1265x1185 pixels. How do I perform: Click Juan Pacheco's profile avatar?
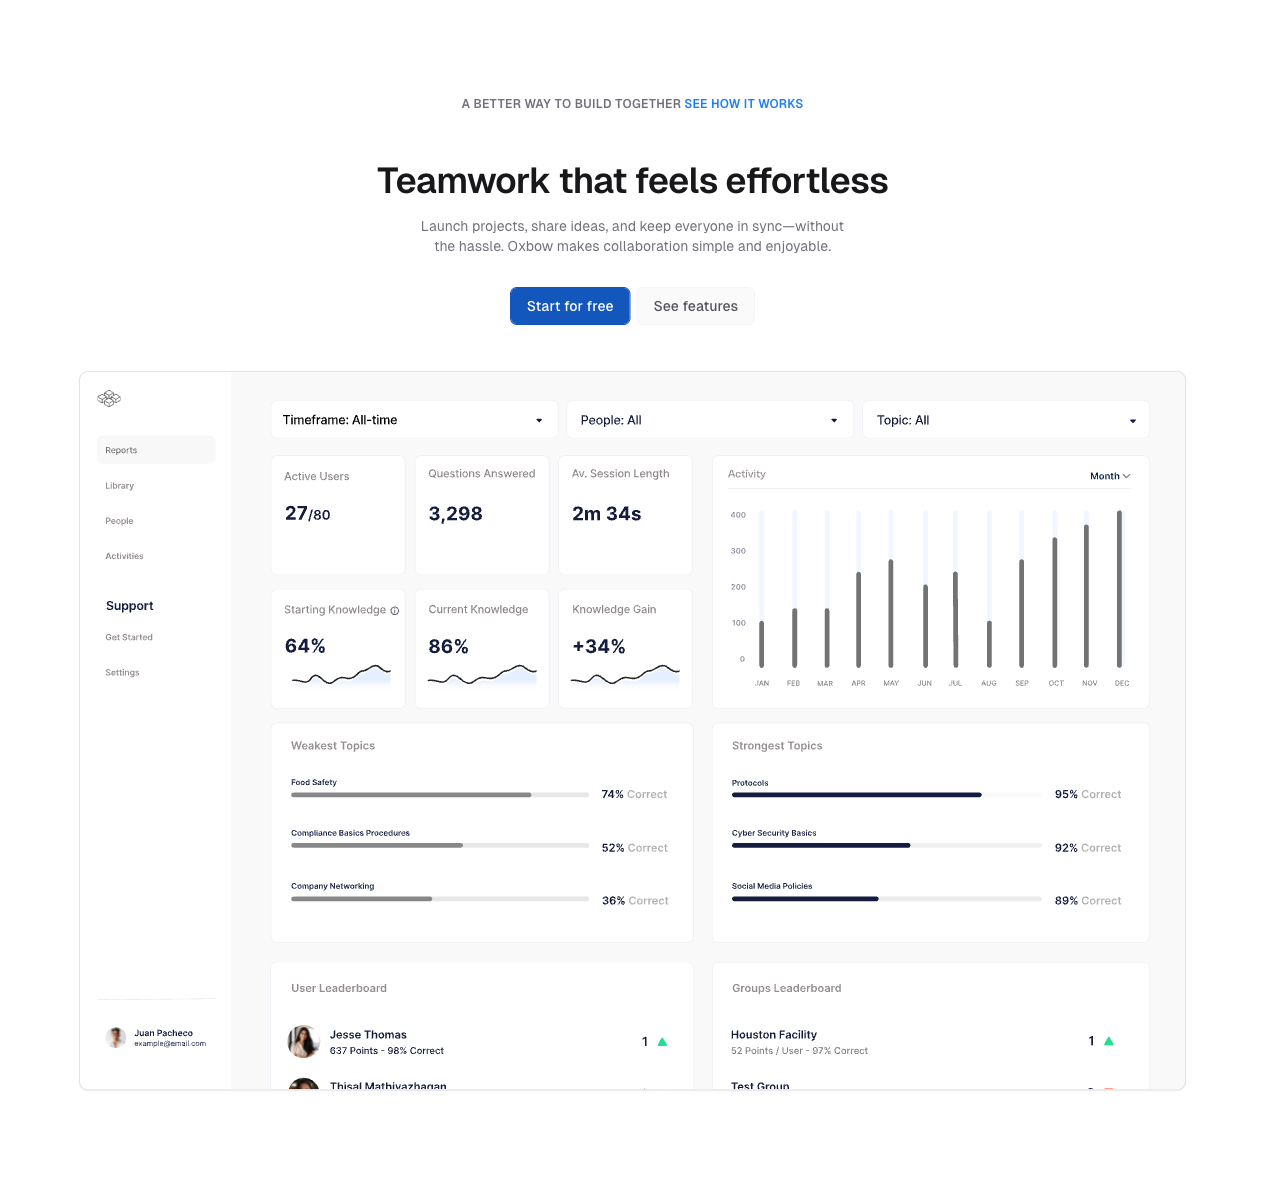point(116,1038)
